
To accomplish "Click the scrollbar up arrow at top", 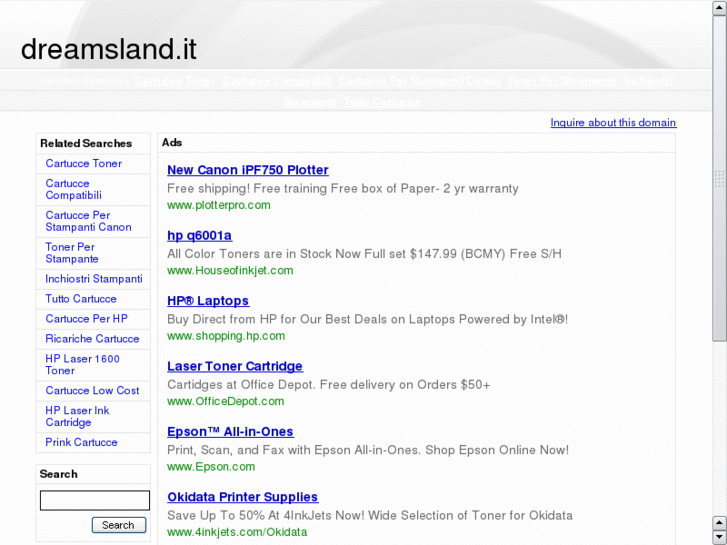I will pos(719,8).
